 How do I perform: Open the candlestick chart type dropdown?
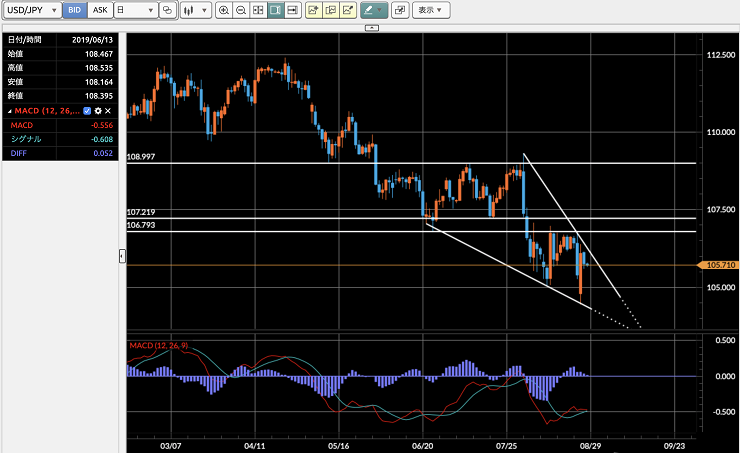195,10
